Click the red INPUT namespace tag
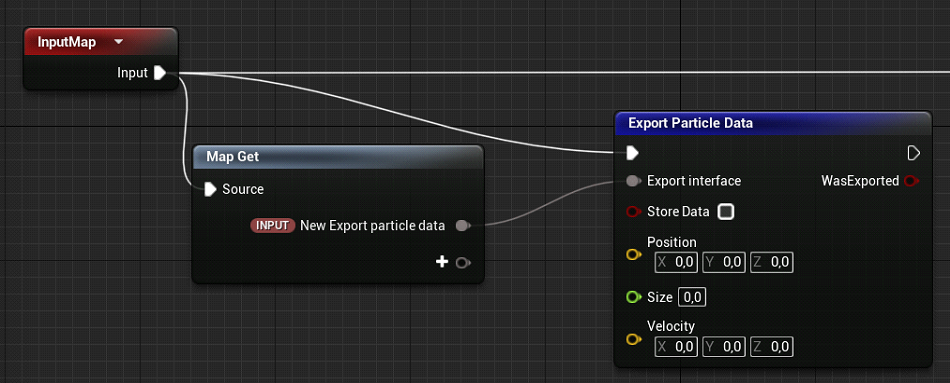 click(x=273, y=226)
